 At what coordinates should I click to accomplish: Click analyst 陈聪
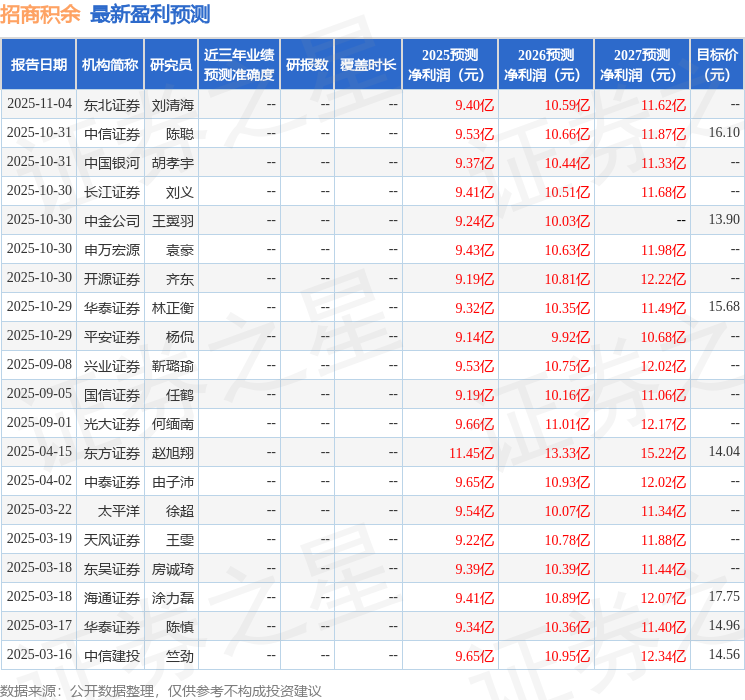(x=180, y=134)
